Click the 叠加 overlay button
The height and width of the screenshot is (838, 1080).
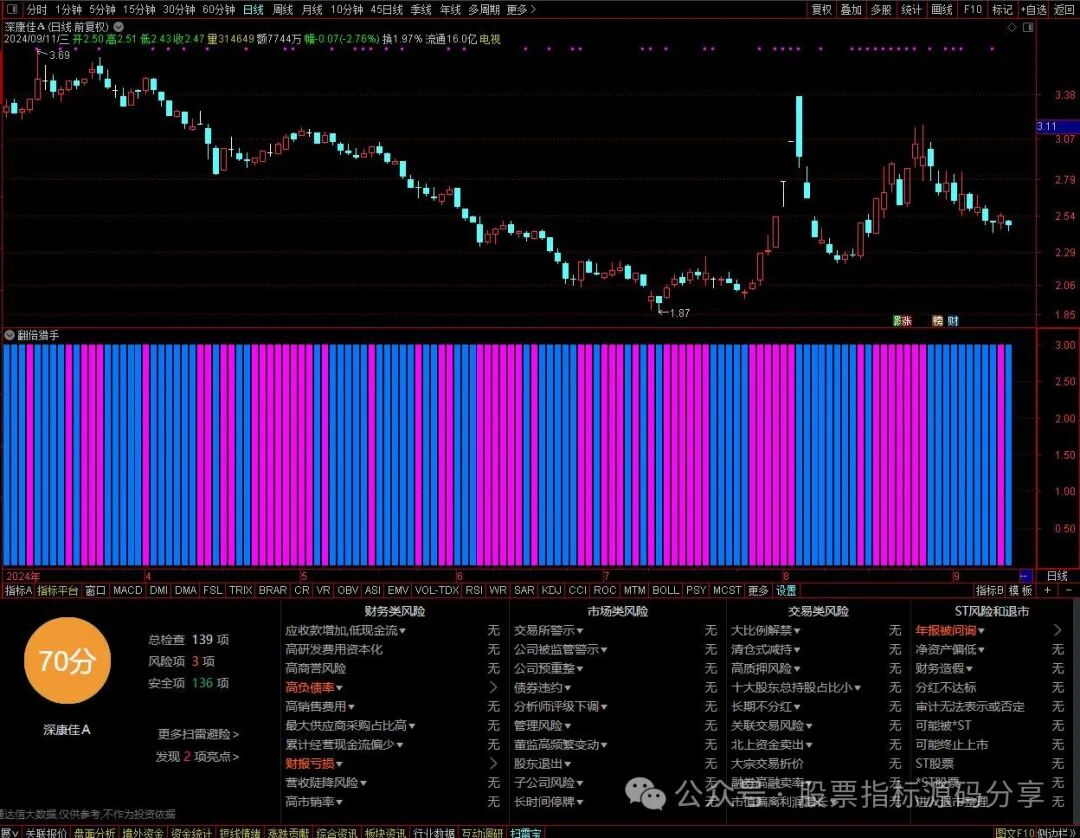point(851,10)
